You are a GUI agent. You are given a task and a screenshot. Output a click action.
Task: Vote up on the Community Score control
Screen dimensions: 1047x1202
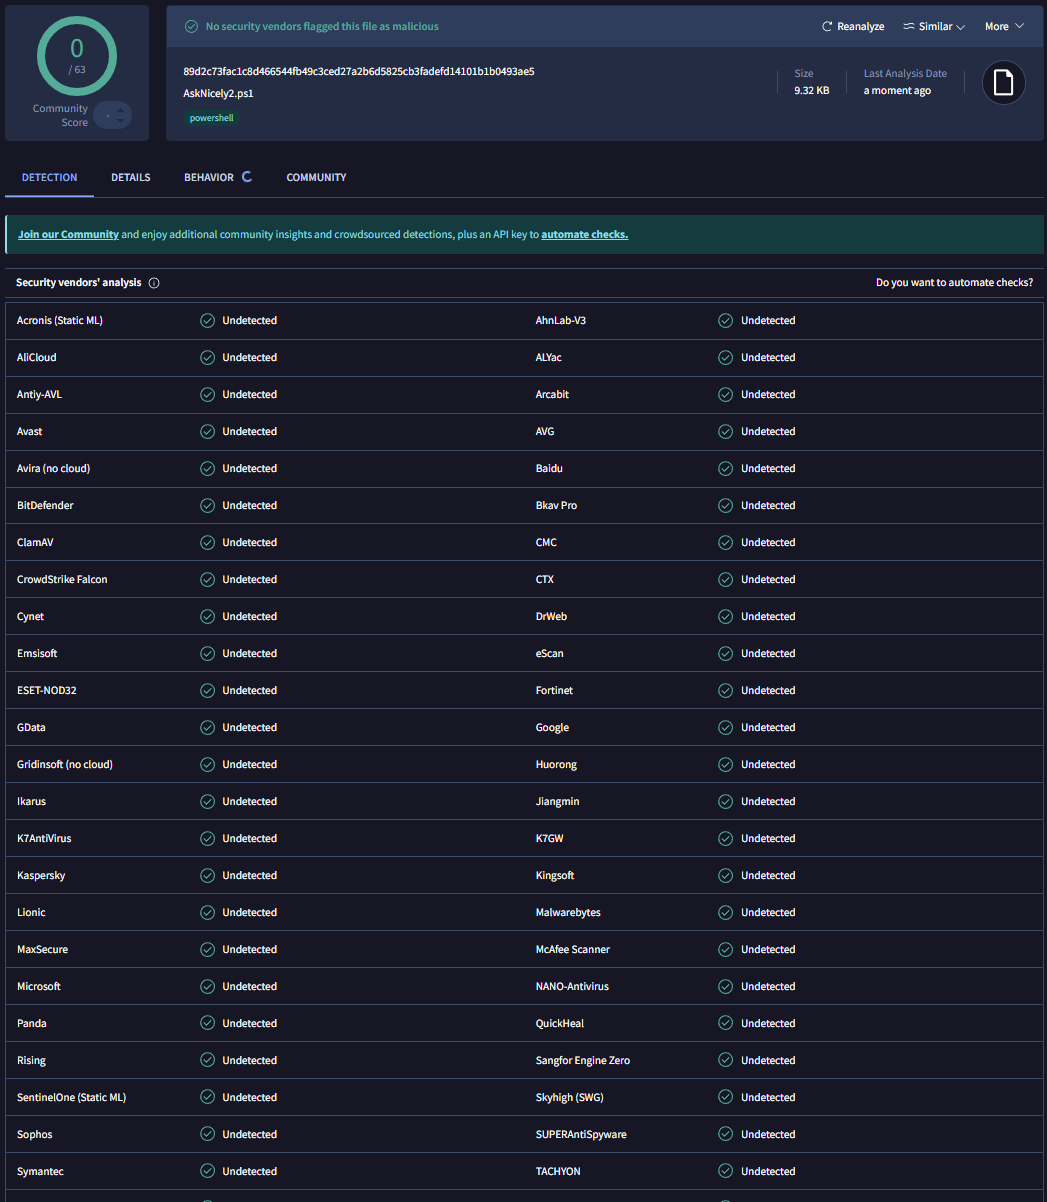[121, 109]
